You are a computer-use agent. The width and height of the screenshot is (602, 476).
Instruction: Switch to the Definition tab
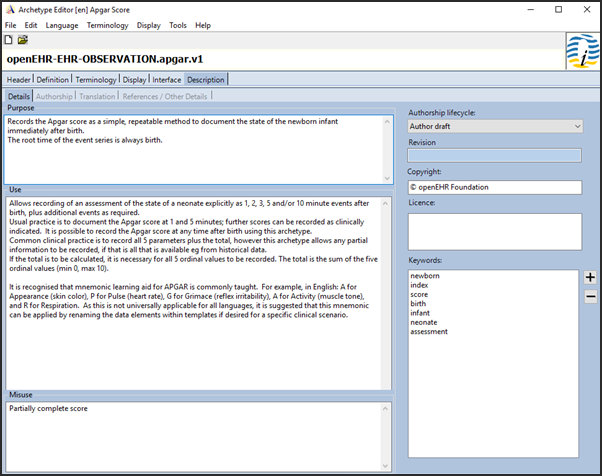53,80
